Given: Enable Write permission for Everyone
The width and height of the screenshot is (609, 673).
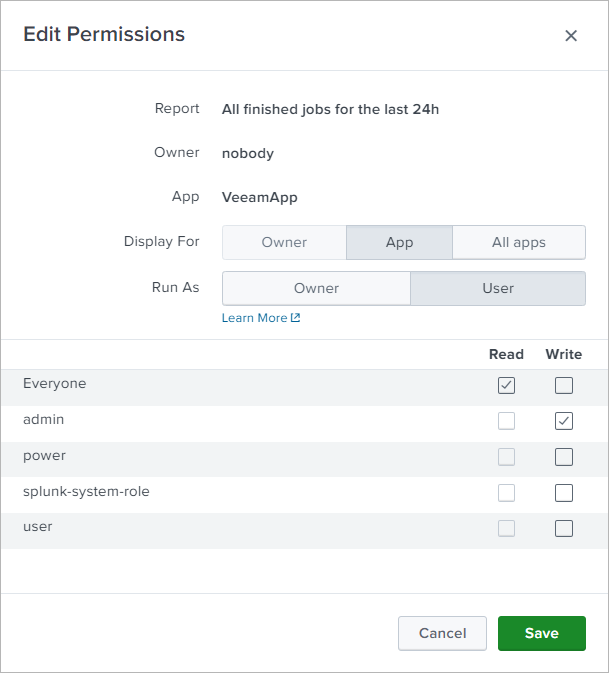Looking at the screenshot, I should 564,385.
